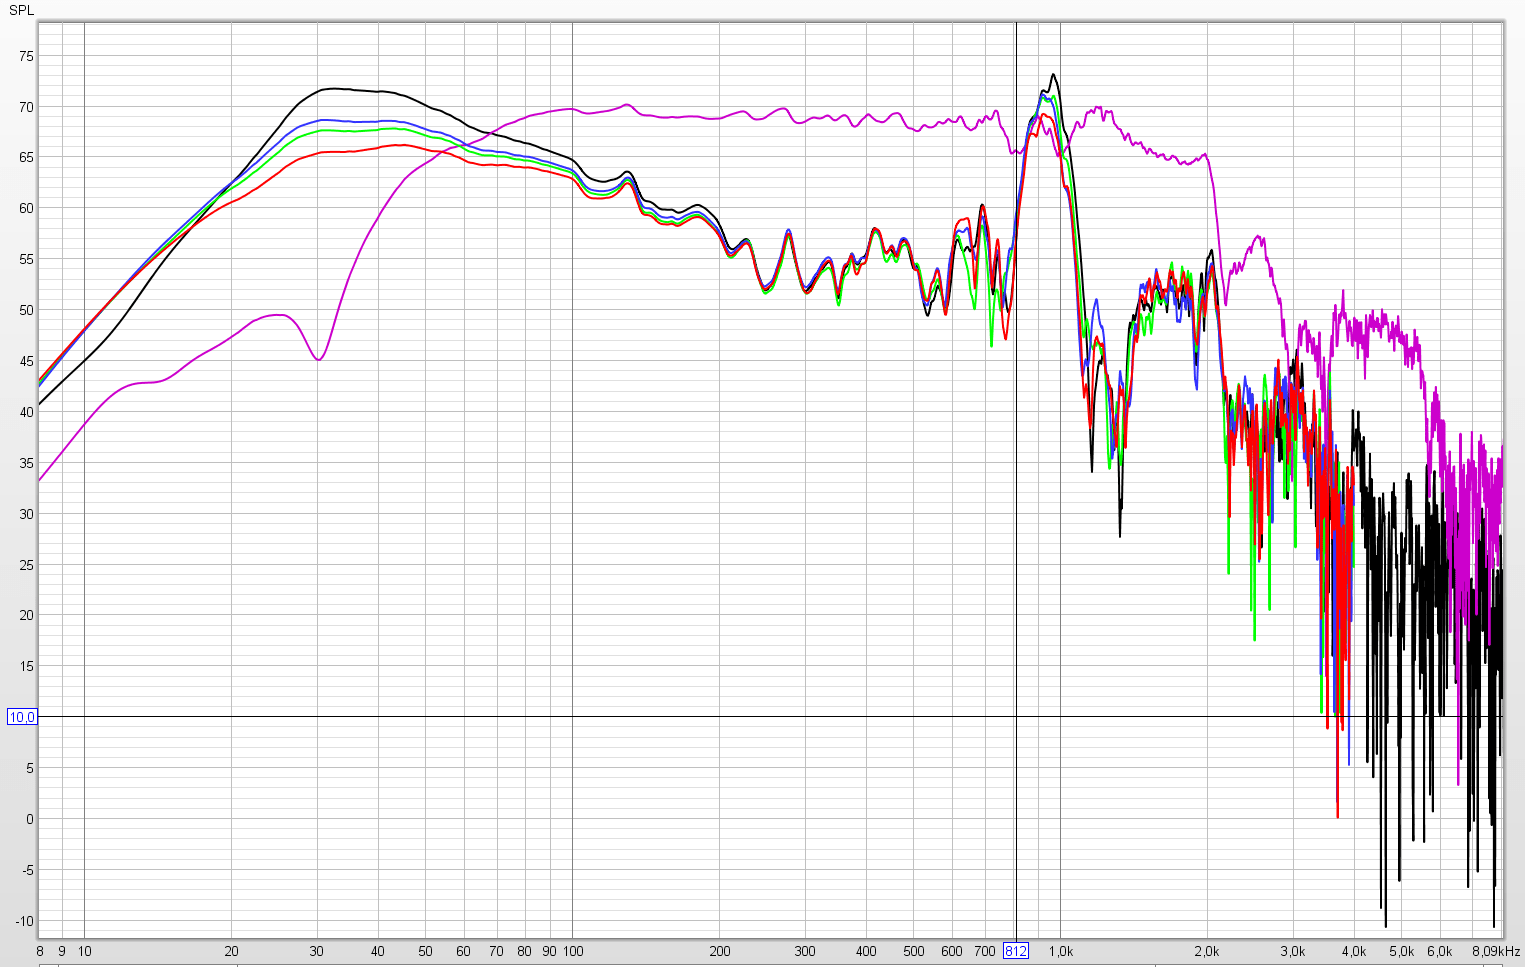Select the 75 dB tick label on vertical axis
This screenshot has height=967, width=1525.
coord(26,57)
